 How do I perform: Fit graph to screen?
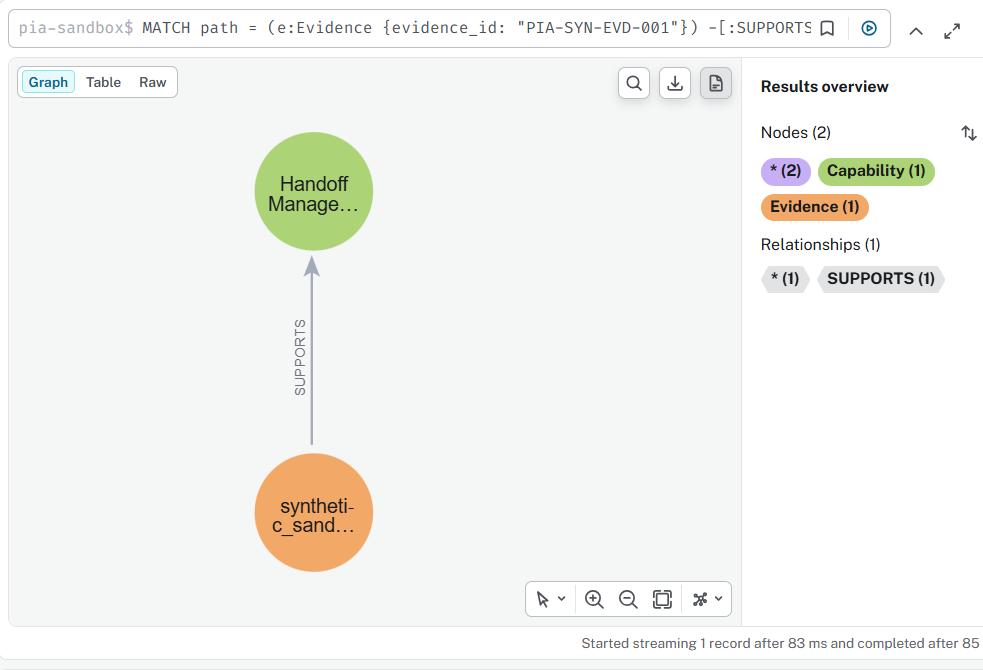click(662, 600)
